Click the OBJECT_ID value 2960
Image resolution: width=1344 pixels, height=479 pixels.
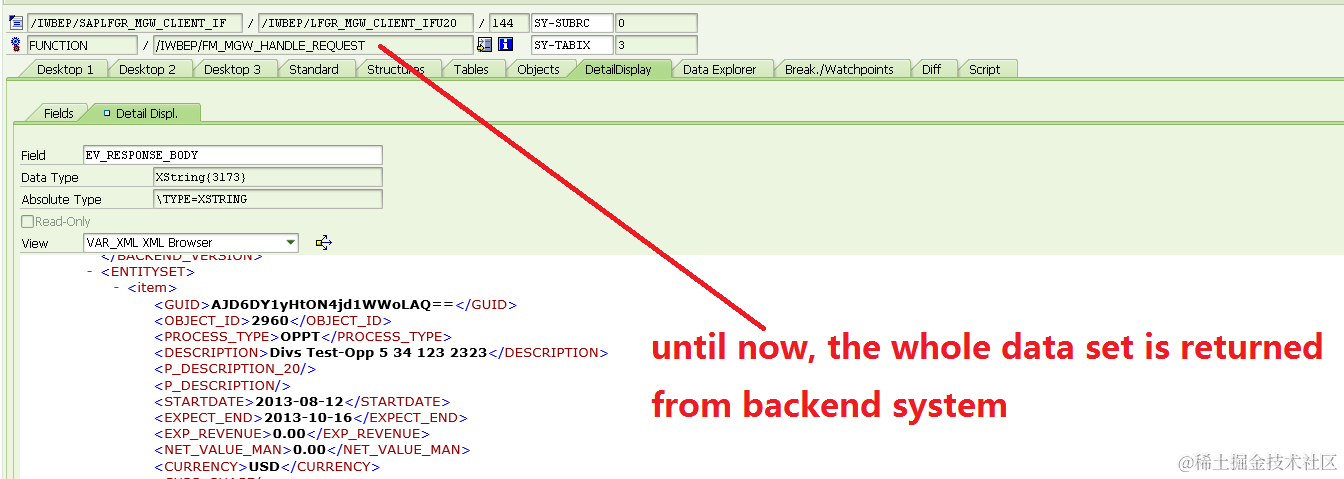(270, 320)
